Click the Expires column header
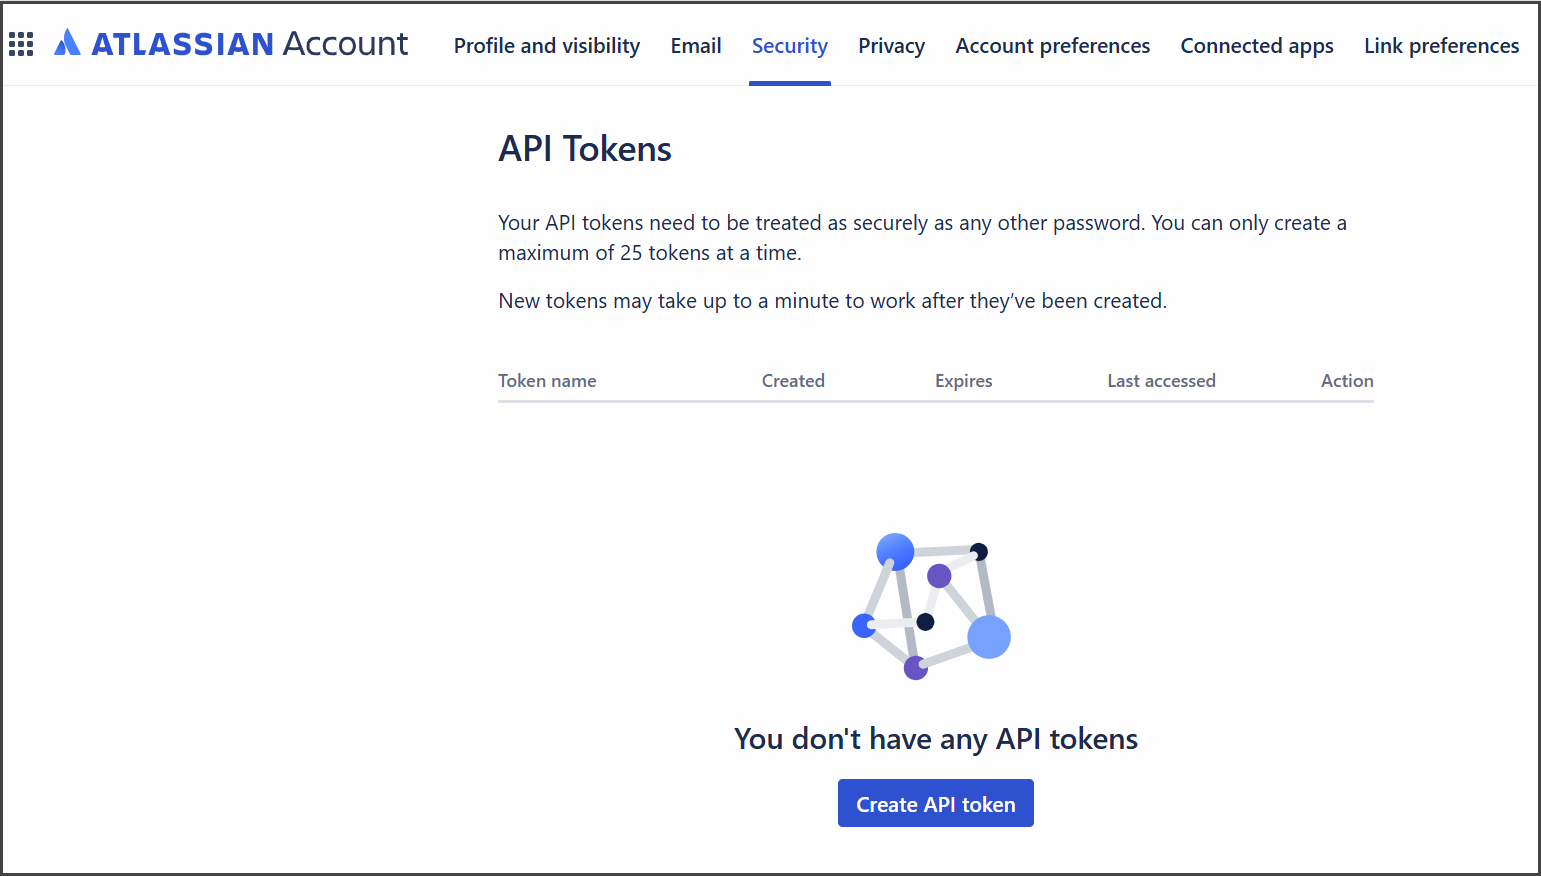The image size is (1541, 876). 963,381
